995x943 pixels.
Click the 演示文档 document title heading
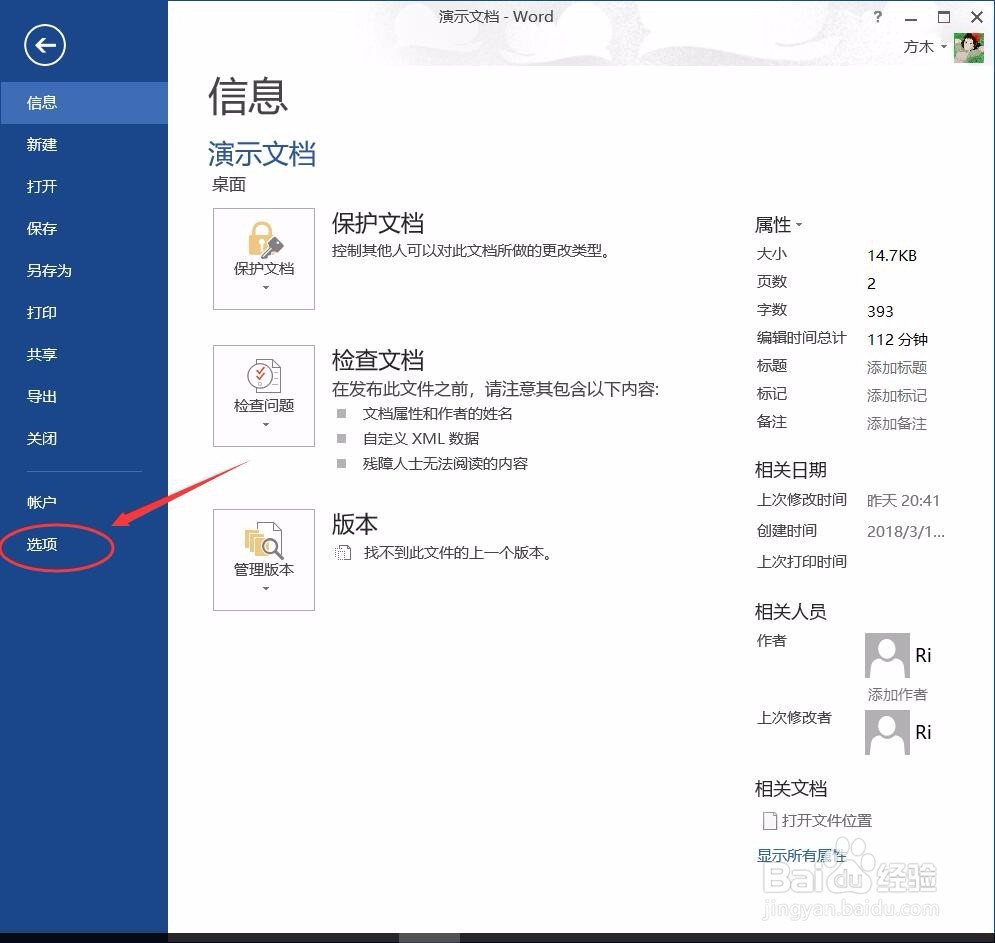[x=261, y=154]
